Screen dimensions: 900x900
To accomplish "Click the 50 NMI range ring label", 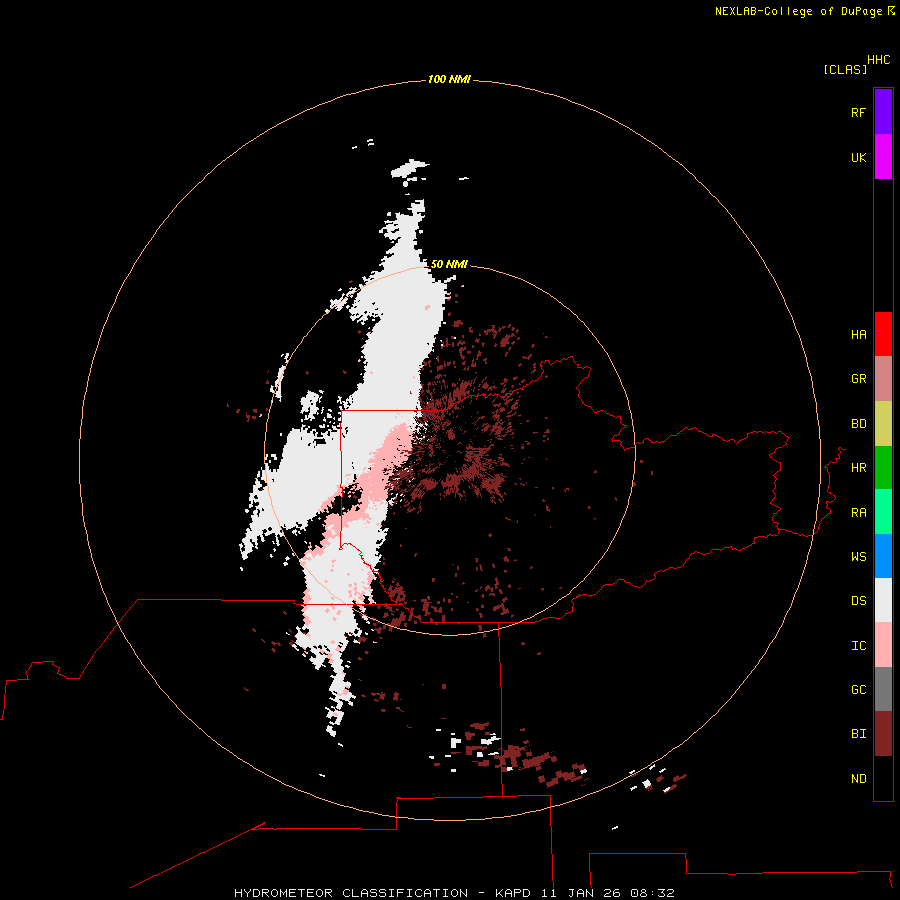I will [449, 264].
